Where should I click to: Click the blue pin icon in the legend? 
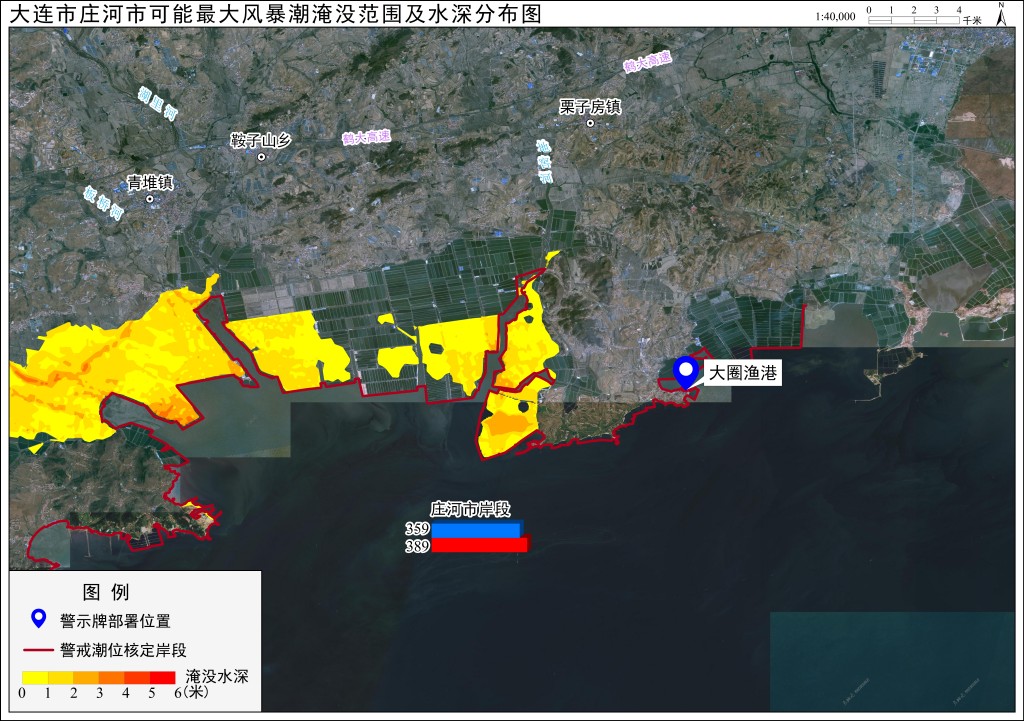pos(39,618)
